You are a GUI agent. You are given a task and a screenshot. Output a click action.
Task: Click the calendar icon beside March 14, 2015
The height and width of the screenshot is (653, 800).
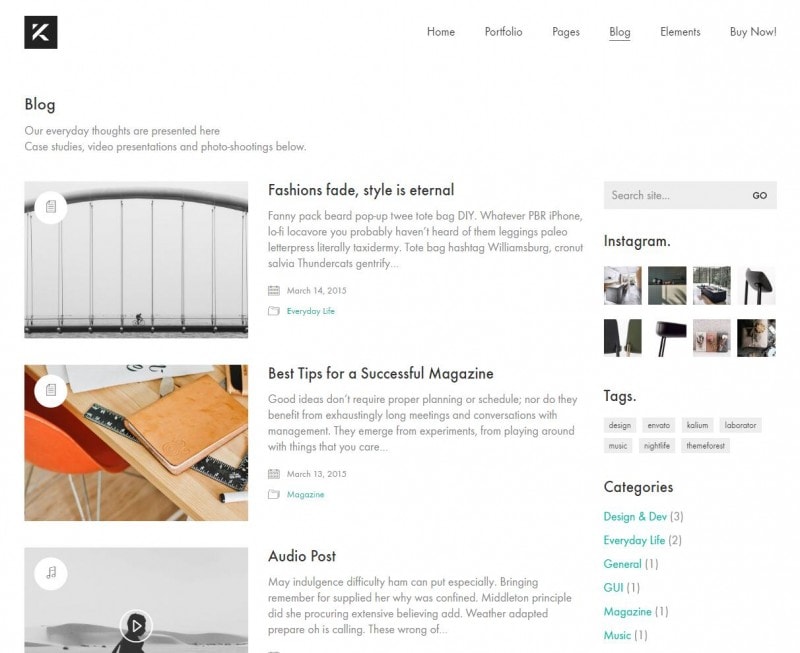(274, 291)
